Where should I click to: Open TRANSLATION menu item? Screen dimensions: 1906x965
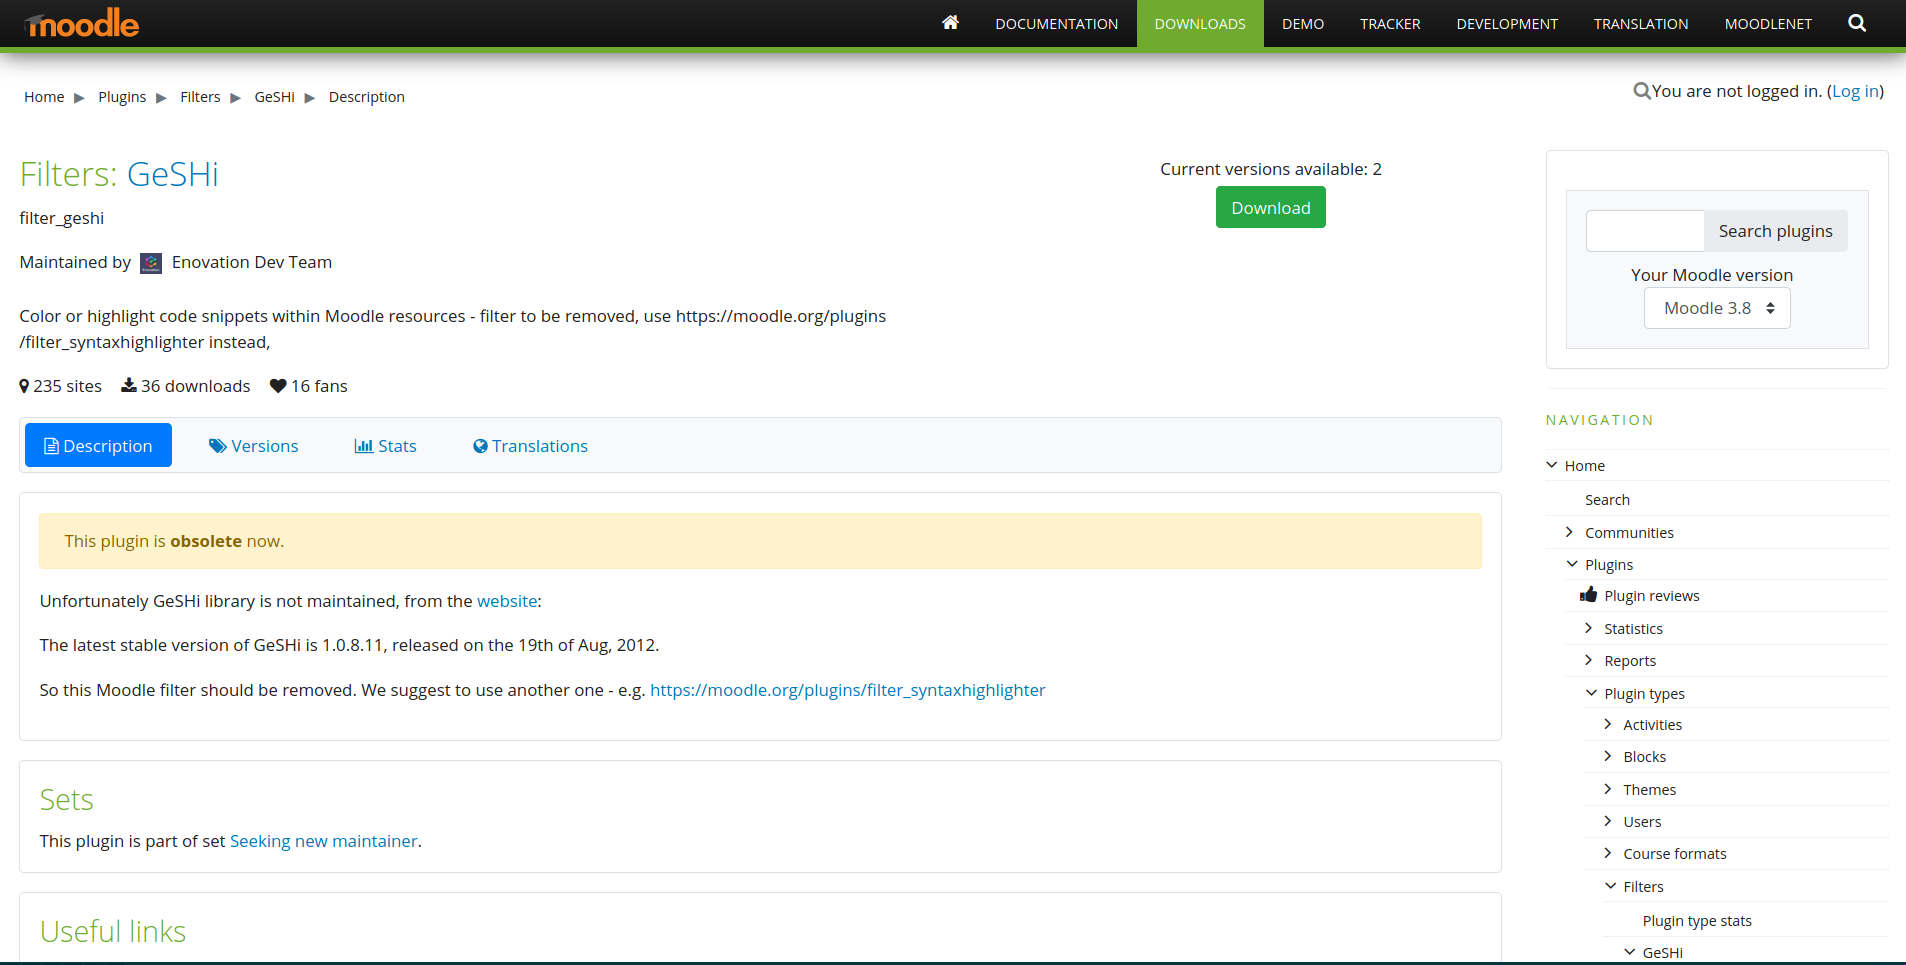click(x=1641, y=24)
